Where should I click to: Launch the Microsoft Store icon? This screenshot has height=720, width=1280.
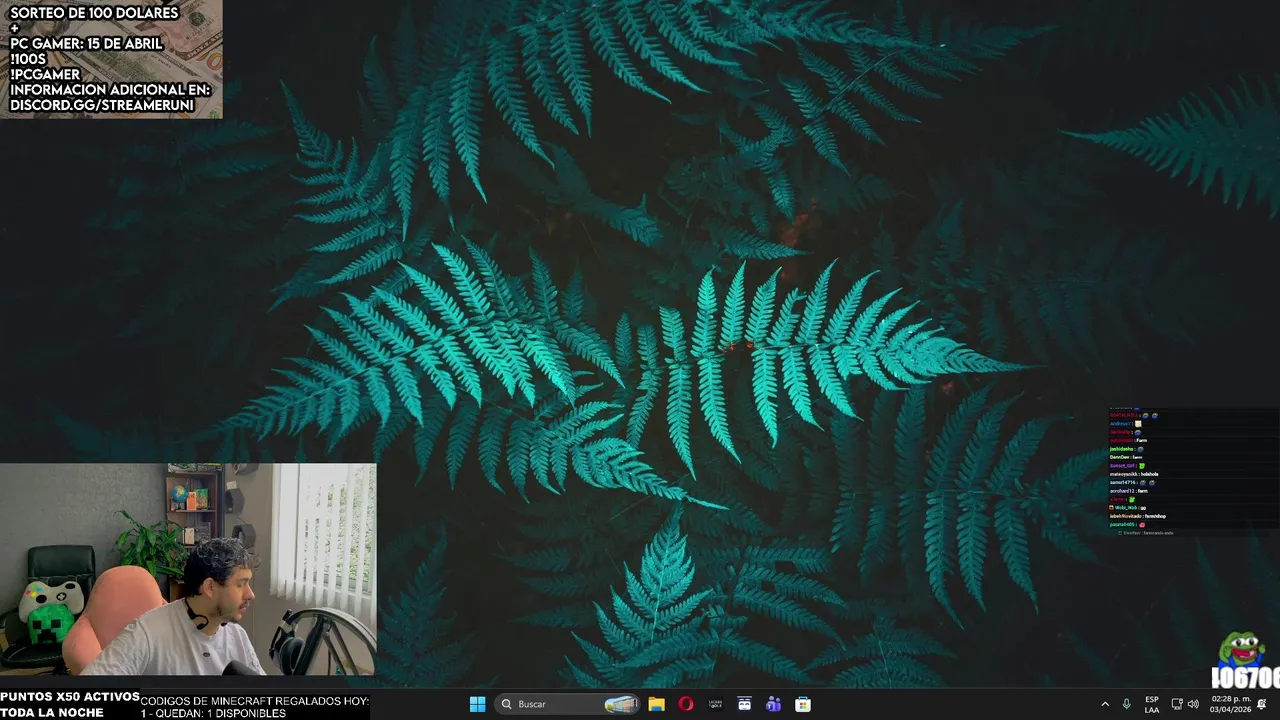(802, 704)
